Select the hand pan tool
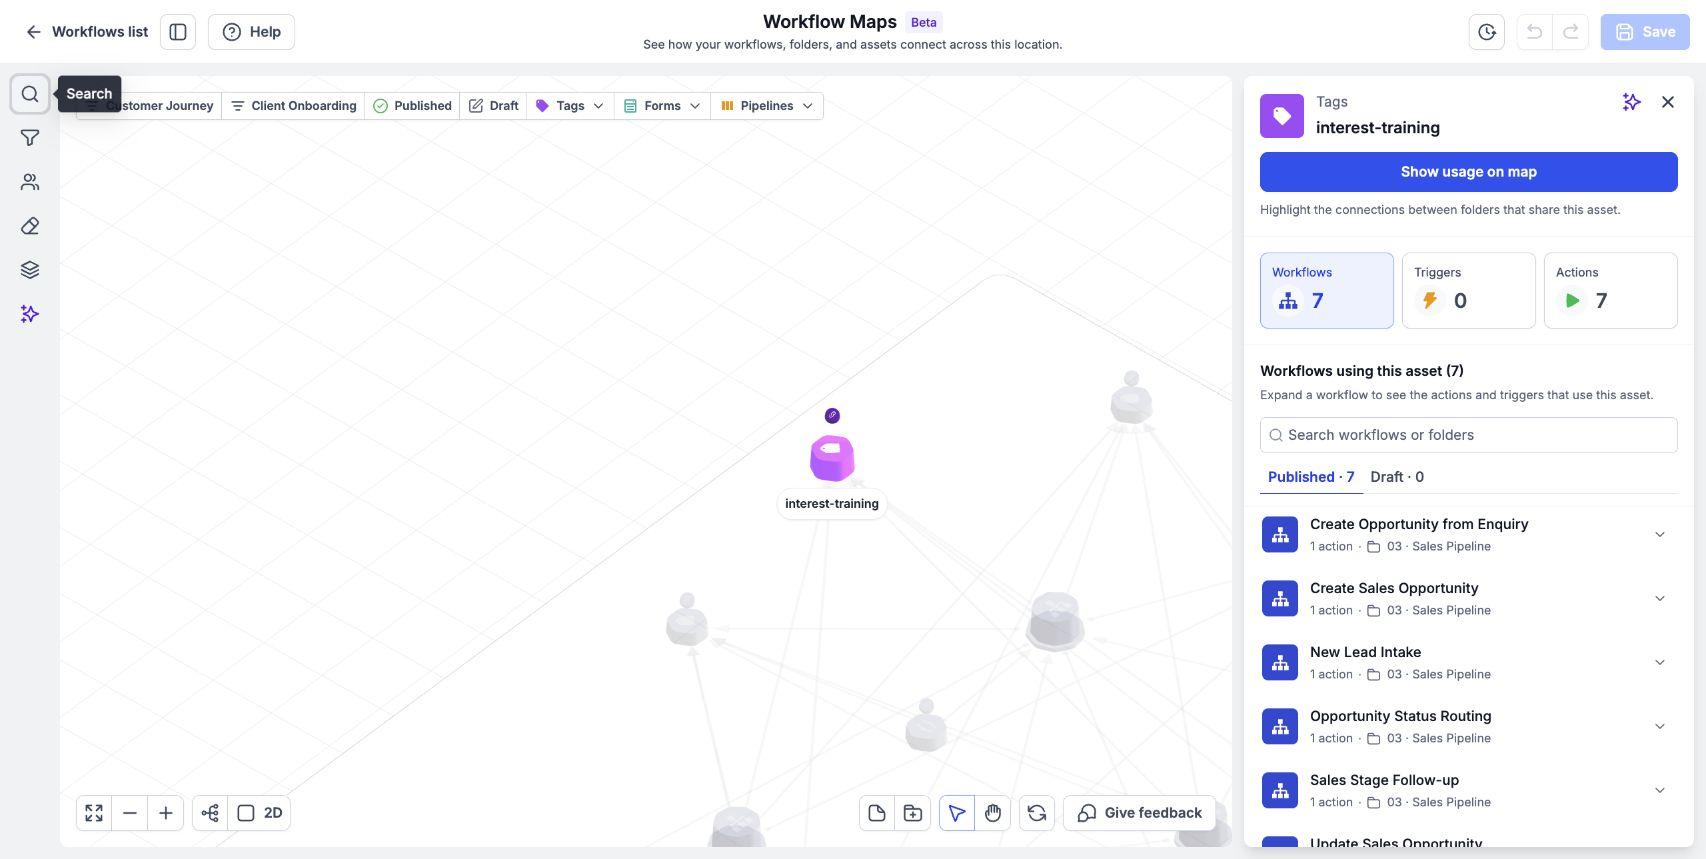Viewport: 1706px width, 859px height. (993, 813)
